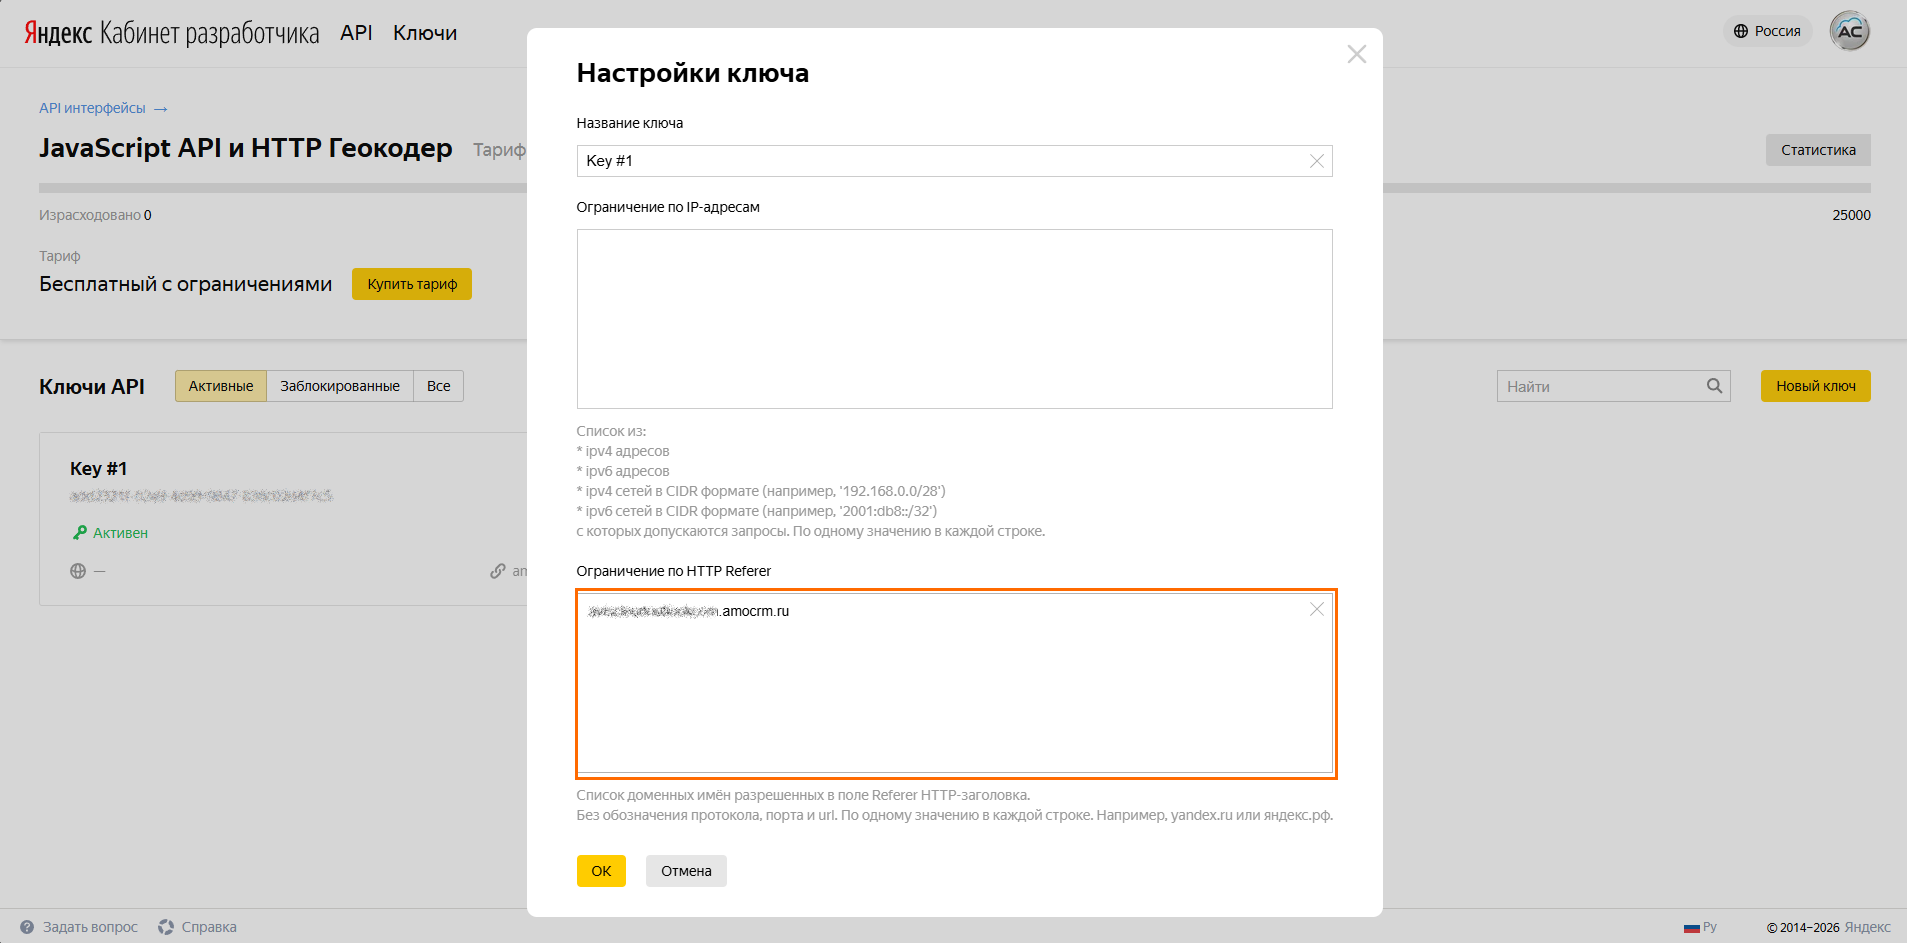The image size is (1907, 943).
Task: Focus the key name input field
Action: (954, 161)
